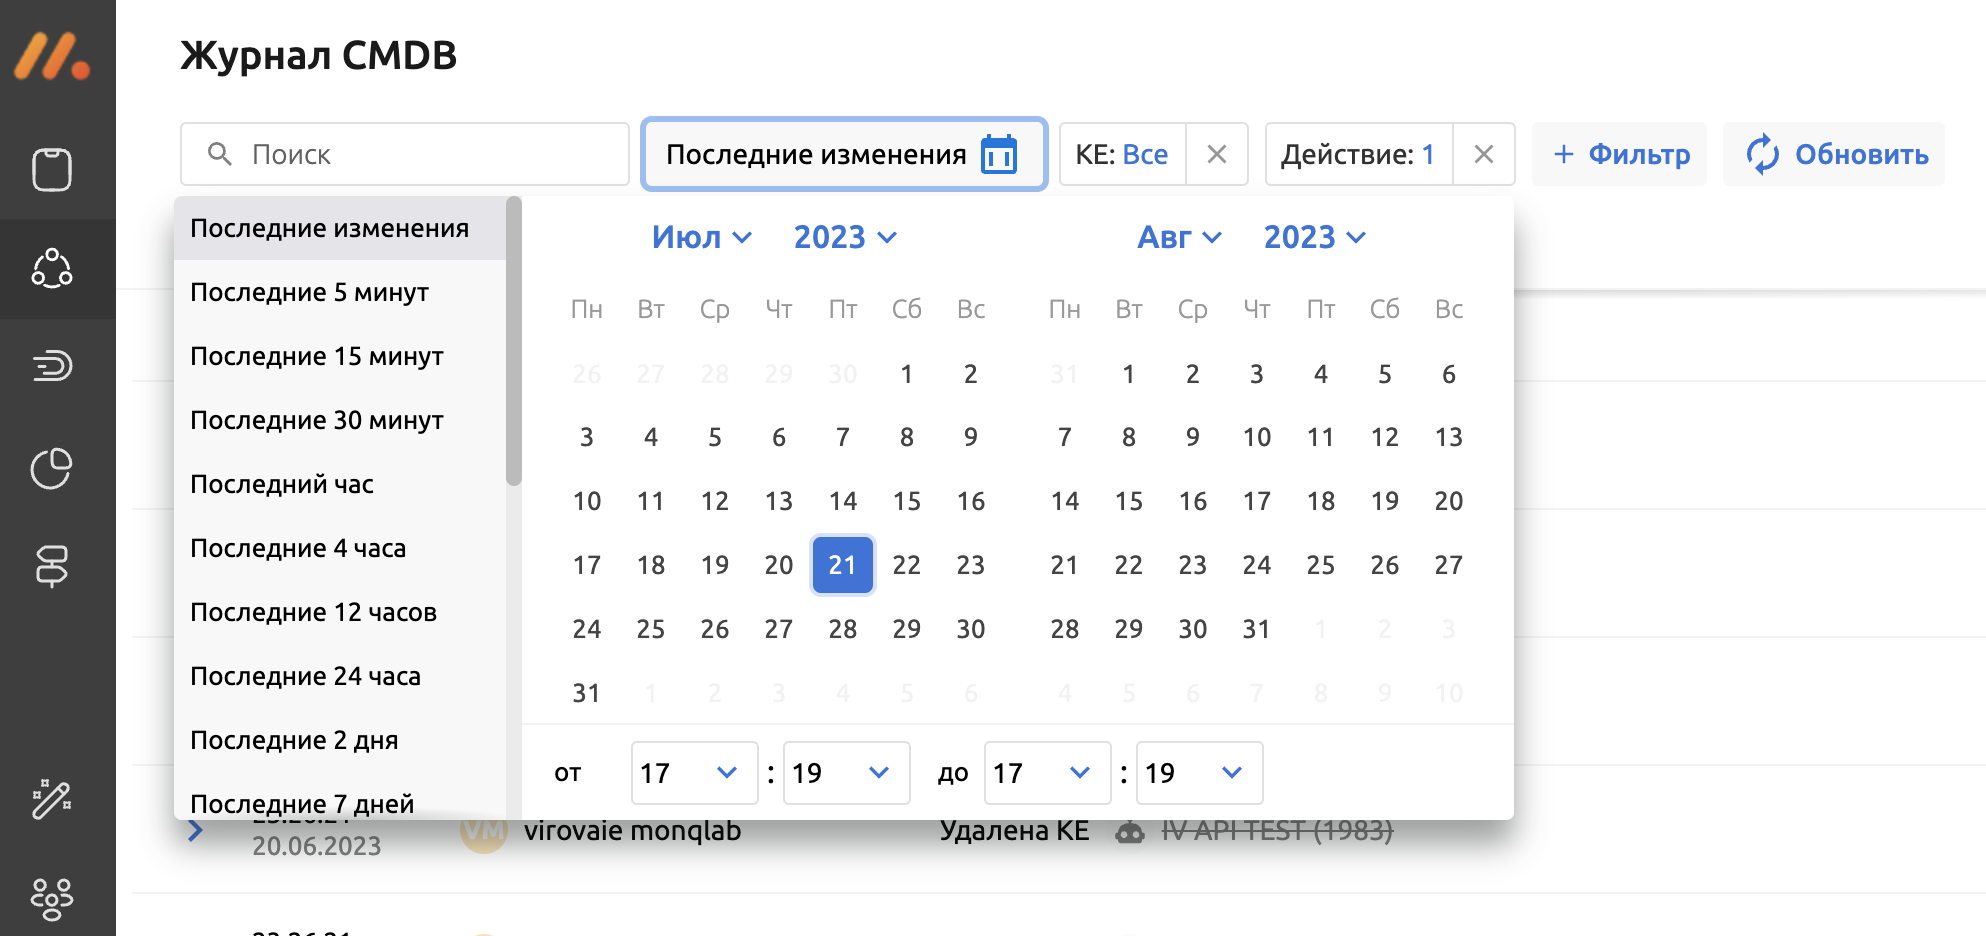Viewport: 1986px width, 936px height.
Task: Open the Июл month dropdown
Action: tap(701, 237)
